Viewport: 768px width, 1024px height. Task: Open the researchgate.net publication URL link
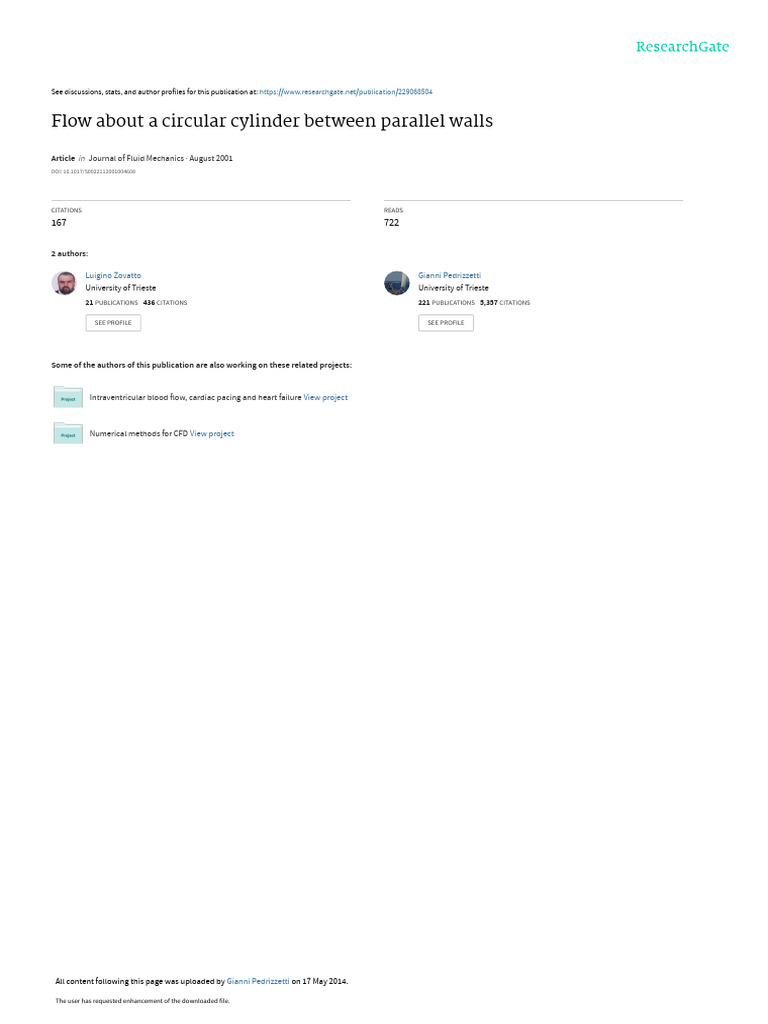346,92
